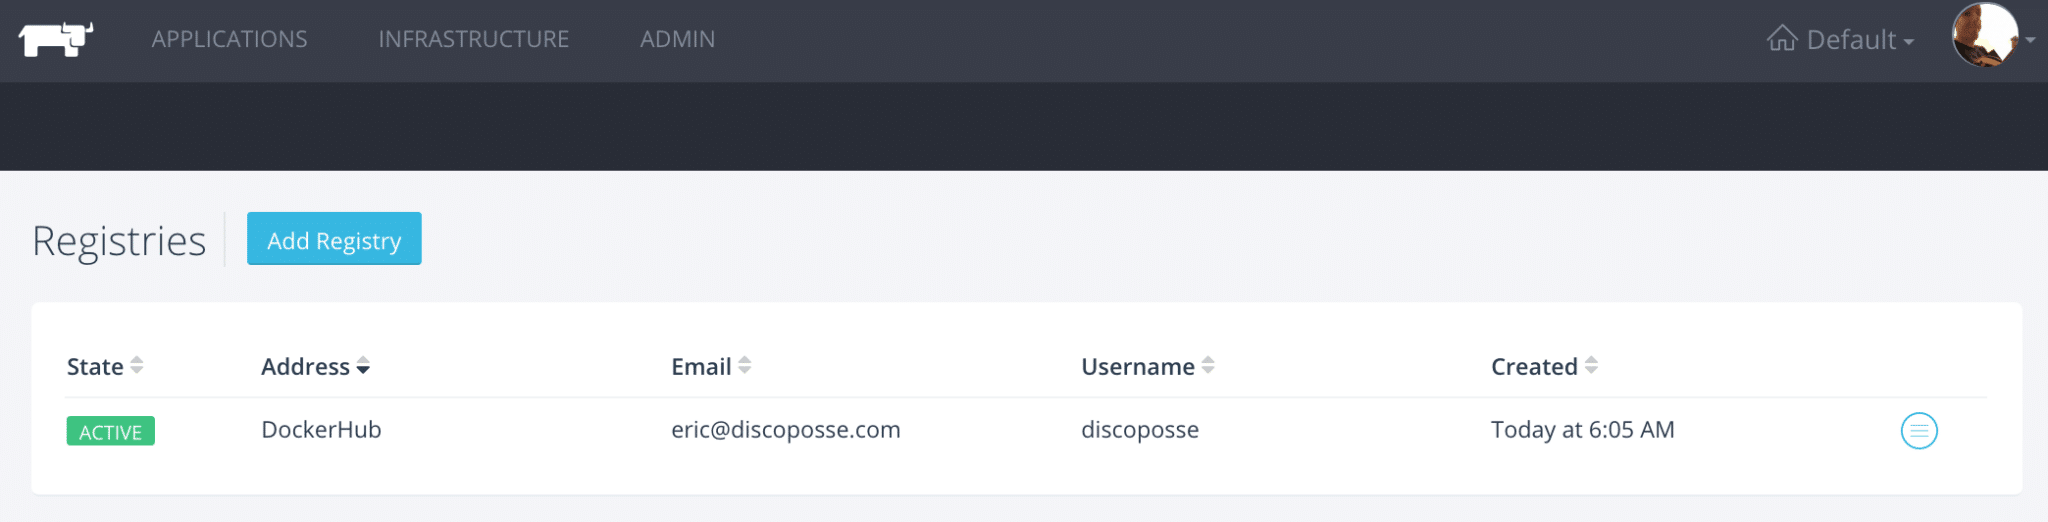Click the green ACTIVE state badge
This screenshot has height=522, width=2048.
[x=110, y=431]
